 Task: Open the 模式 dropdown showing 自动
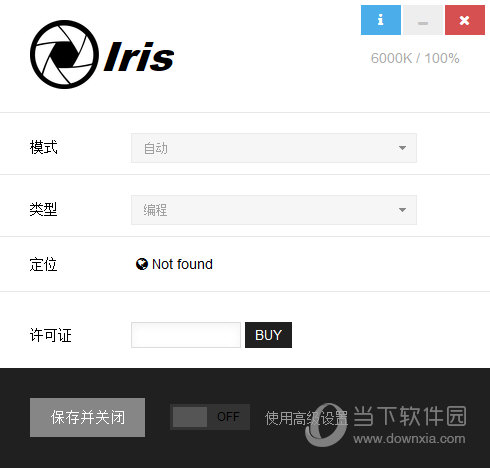point(274,148)
